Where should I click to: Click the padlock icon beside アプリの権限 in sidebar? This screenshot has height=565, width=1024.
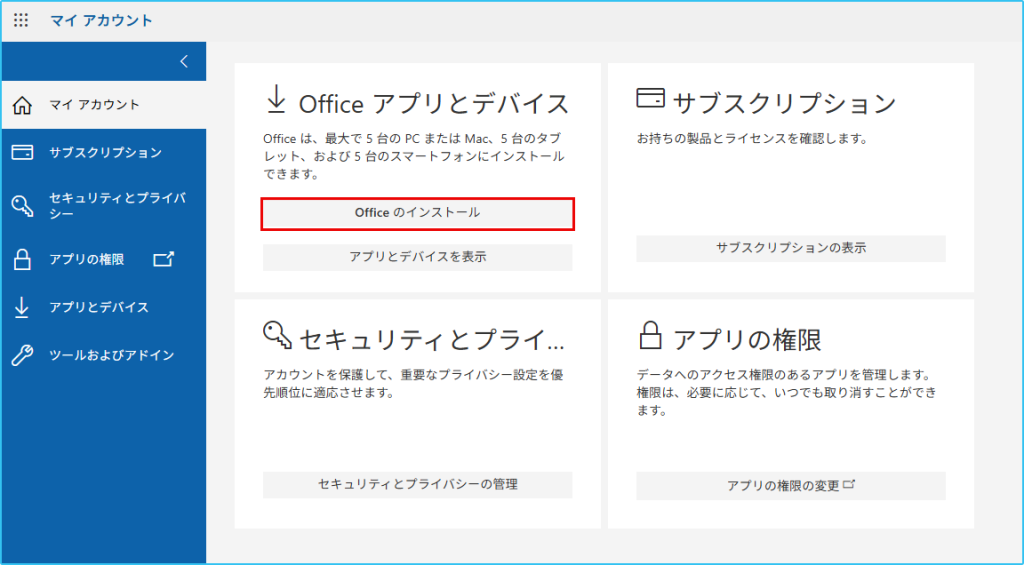click(22, 259)
